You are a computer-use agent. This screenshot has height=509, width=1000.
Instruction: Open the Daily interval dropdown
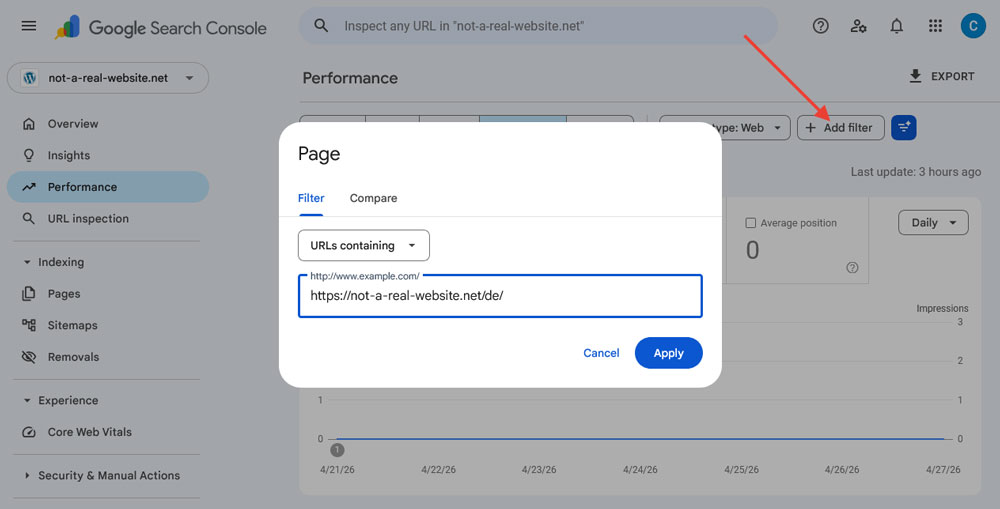(x=933, y=223)
